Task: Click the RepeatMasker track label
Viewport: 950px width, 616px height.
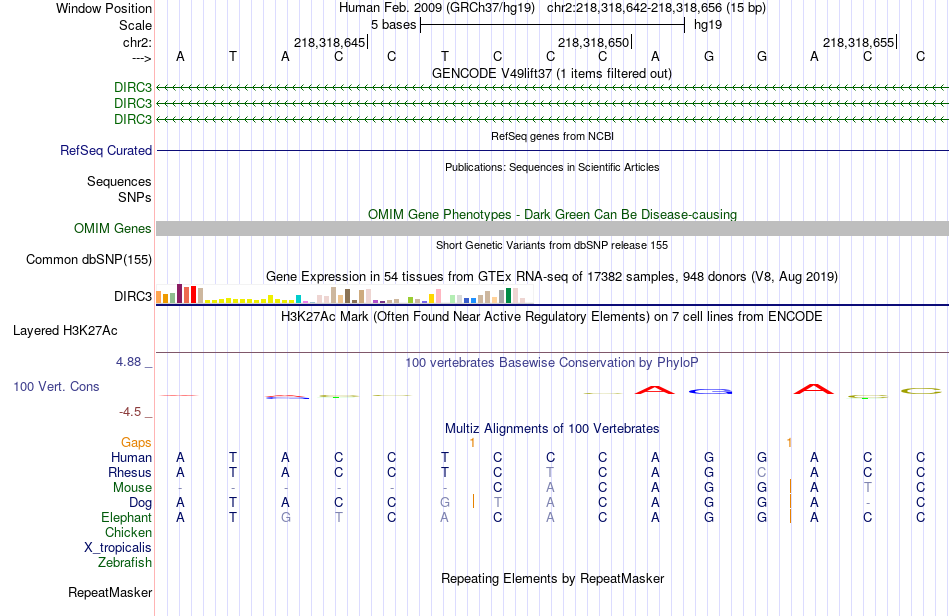Action: point(110,592)
